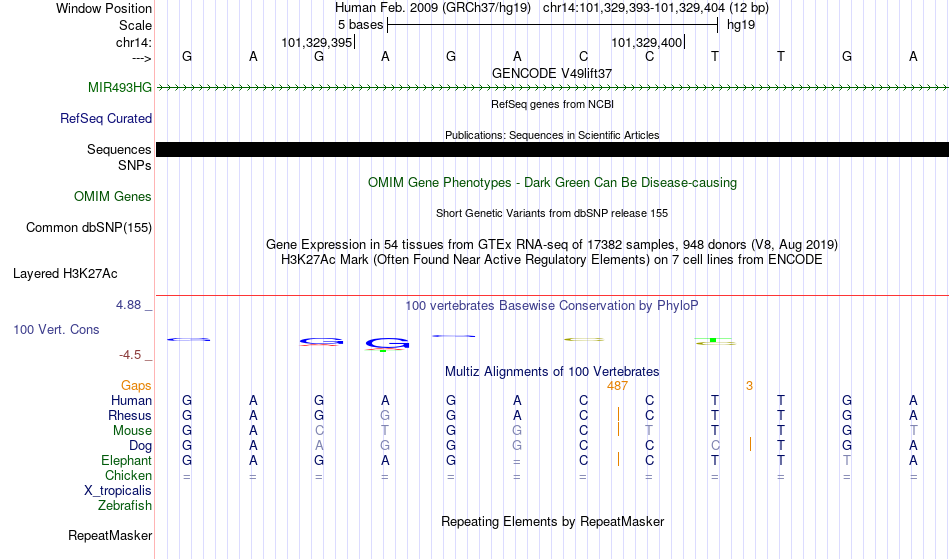Click the H3K27Ac Mark ENCODE track title
The height and width of the screenshot is (559, 950).
click(x=552, y=260)
